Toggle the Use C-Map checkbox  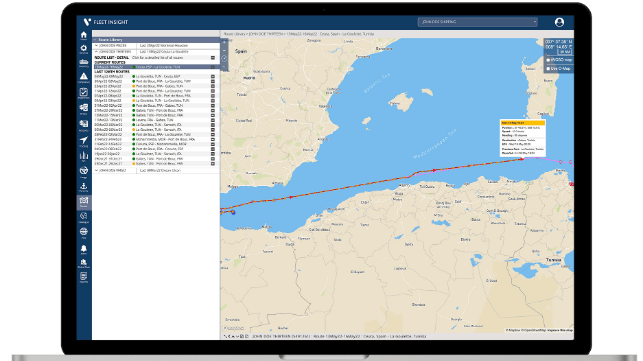tap(548, 69)
